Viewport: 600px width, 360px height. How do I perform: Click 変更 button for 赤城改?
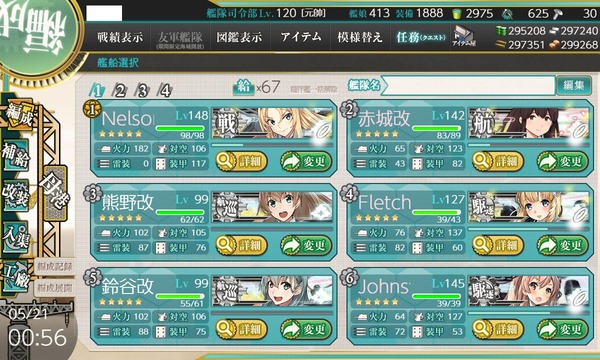tap(562, 161)
